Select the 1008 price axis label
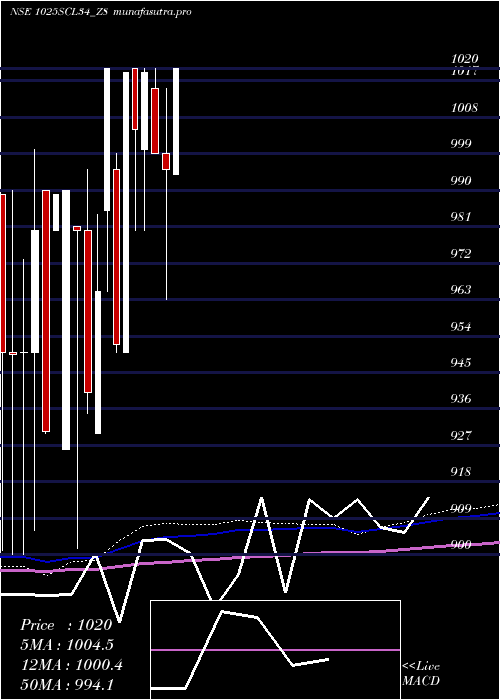The image size is (500, 700). 464,108
